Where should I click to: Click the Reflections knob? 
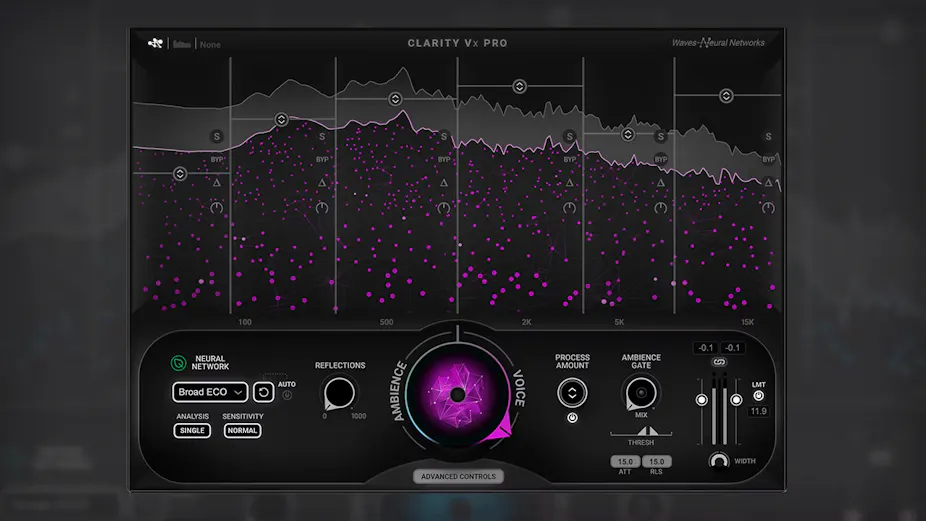pyautogui.click(x=339, y=393)
